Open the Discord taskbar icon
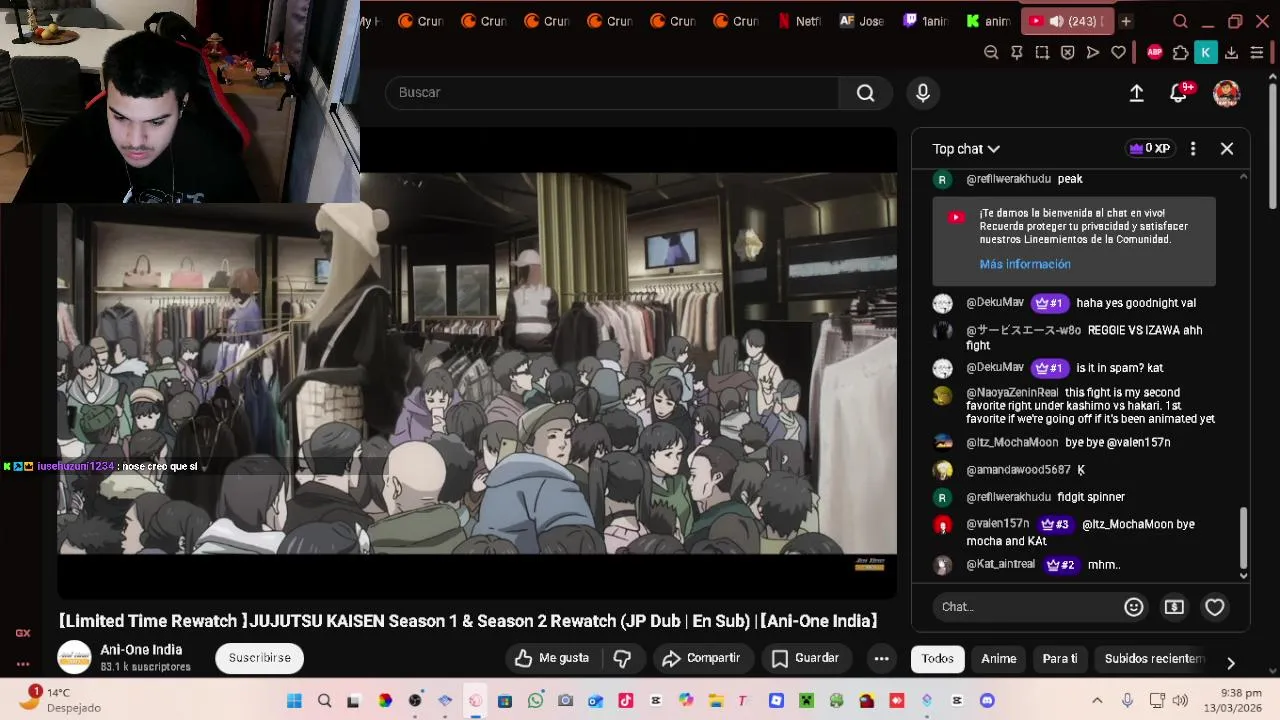 (987, 701)
